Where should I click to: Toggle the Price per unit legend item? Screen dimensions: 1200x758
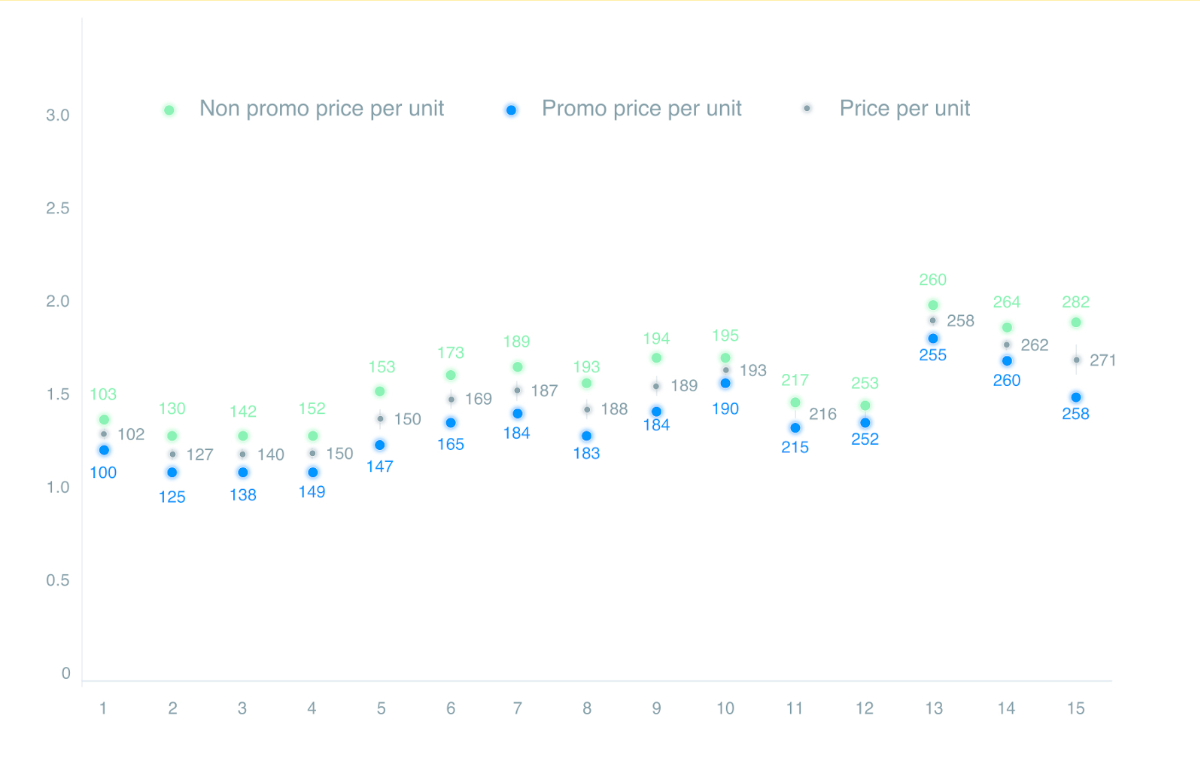pyautogui.click(x=887, y=109)
